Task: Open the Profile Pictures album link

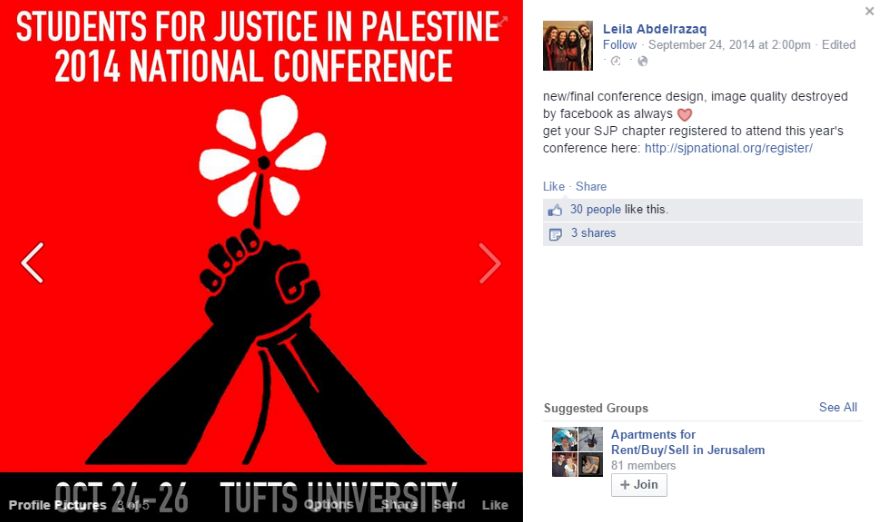Action: pyautogui.click(x=57, y=505)
